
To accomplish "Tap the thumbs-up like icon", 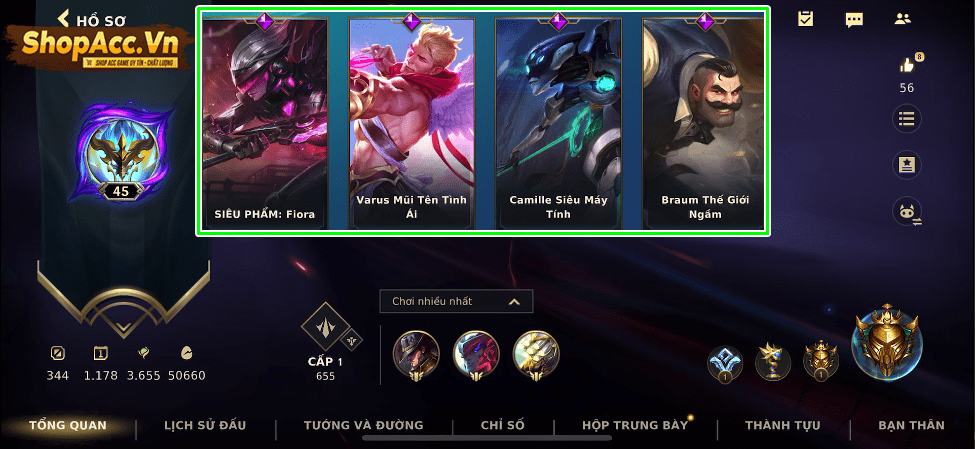I will click(x=908, y=64).
